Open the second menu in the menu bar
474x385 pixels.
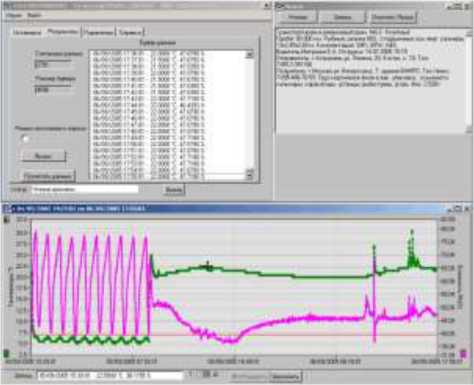(x=34, y=15)
